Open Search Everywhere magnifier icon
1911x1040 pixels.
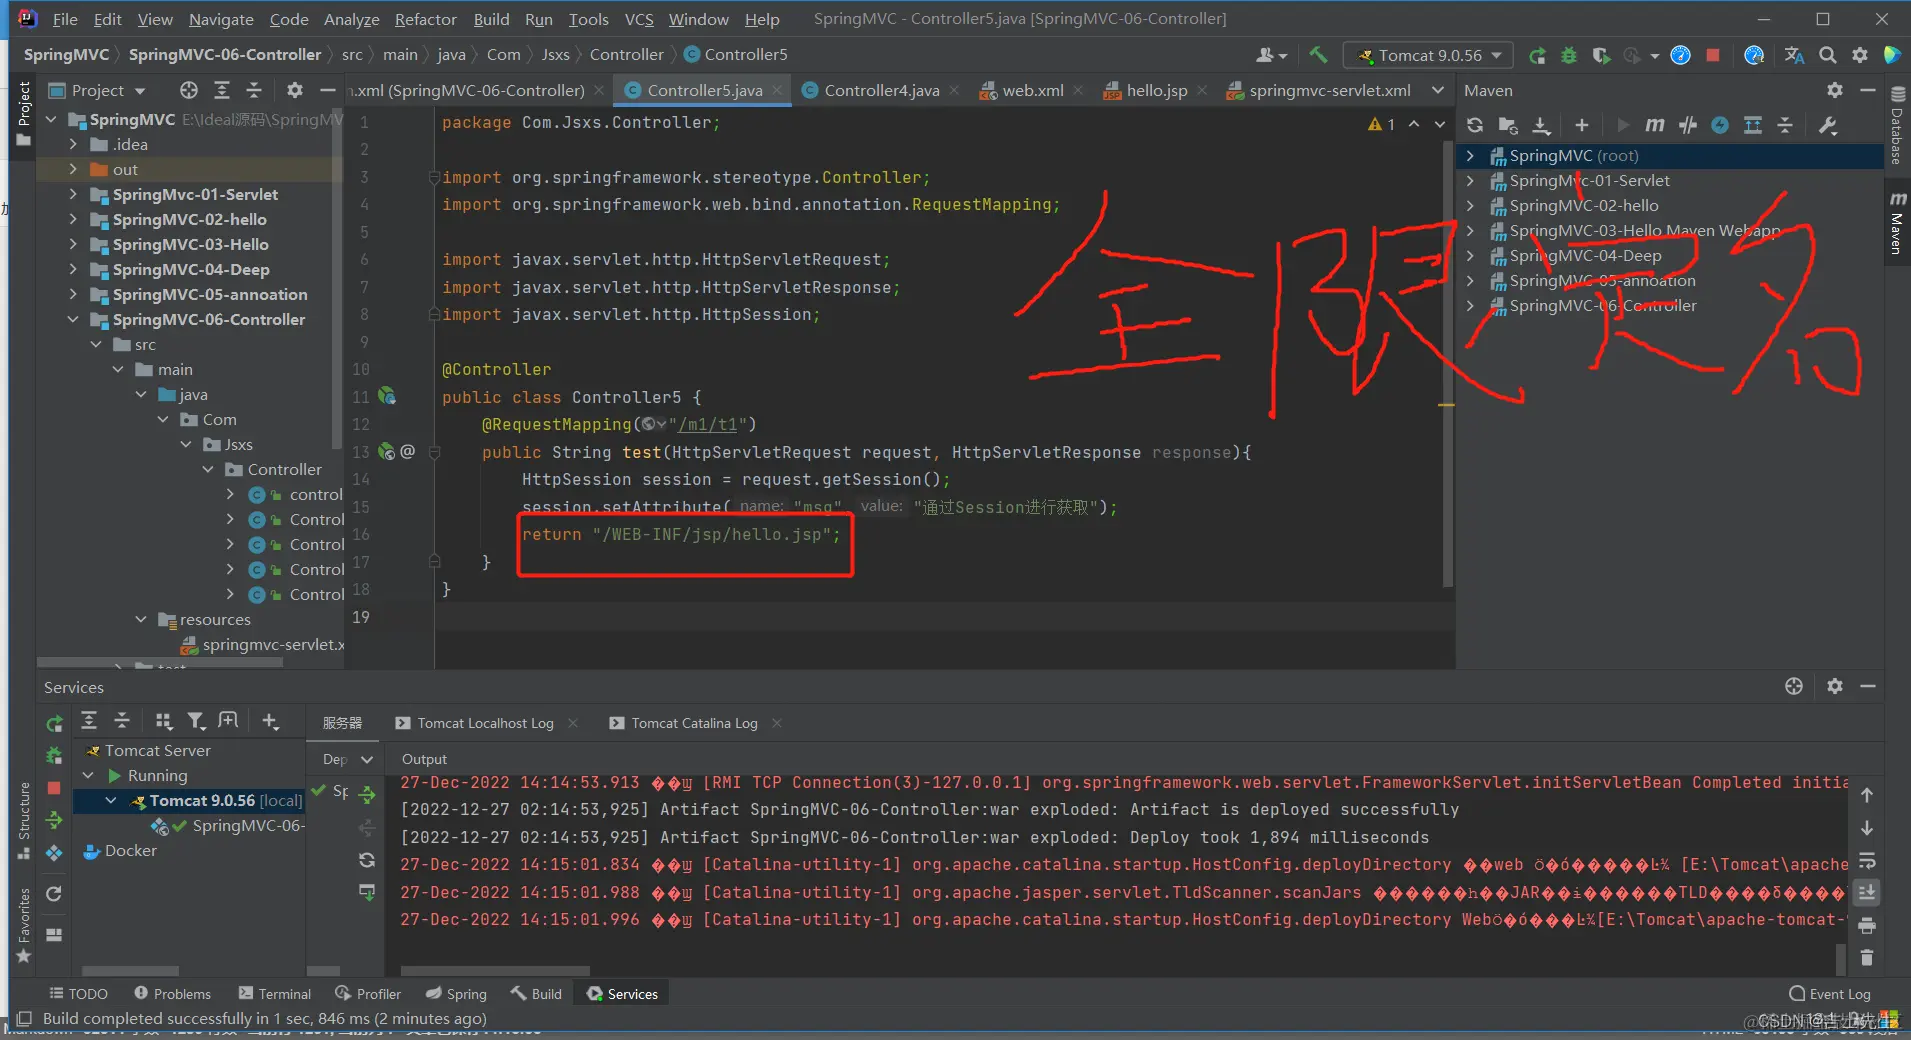pos(1827,55)
